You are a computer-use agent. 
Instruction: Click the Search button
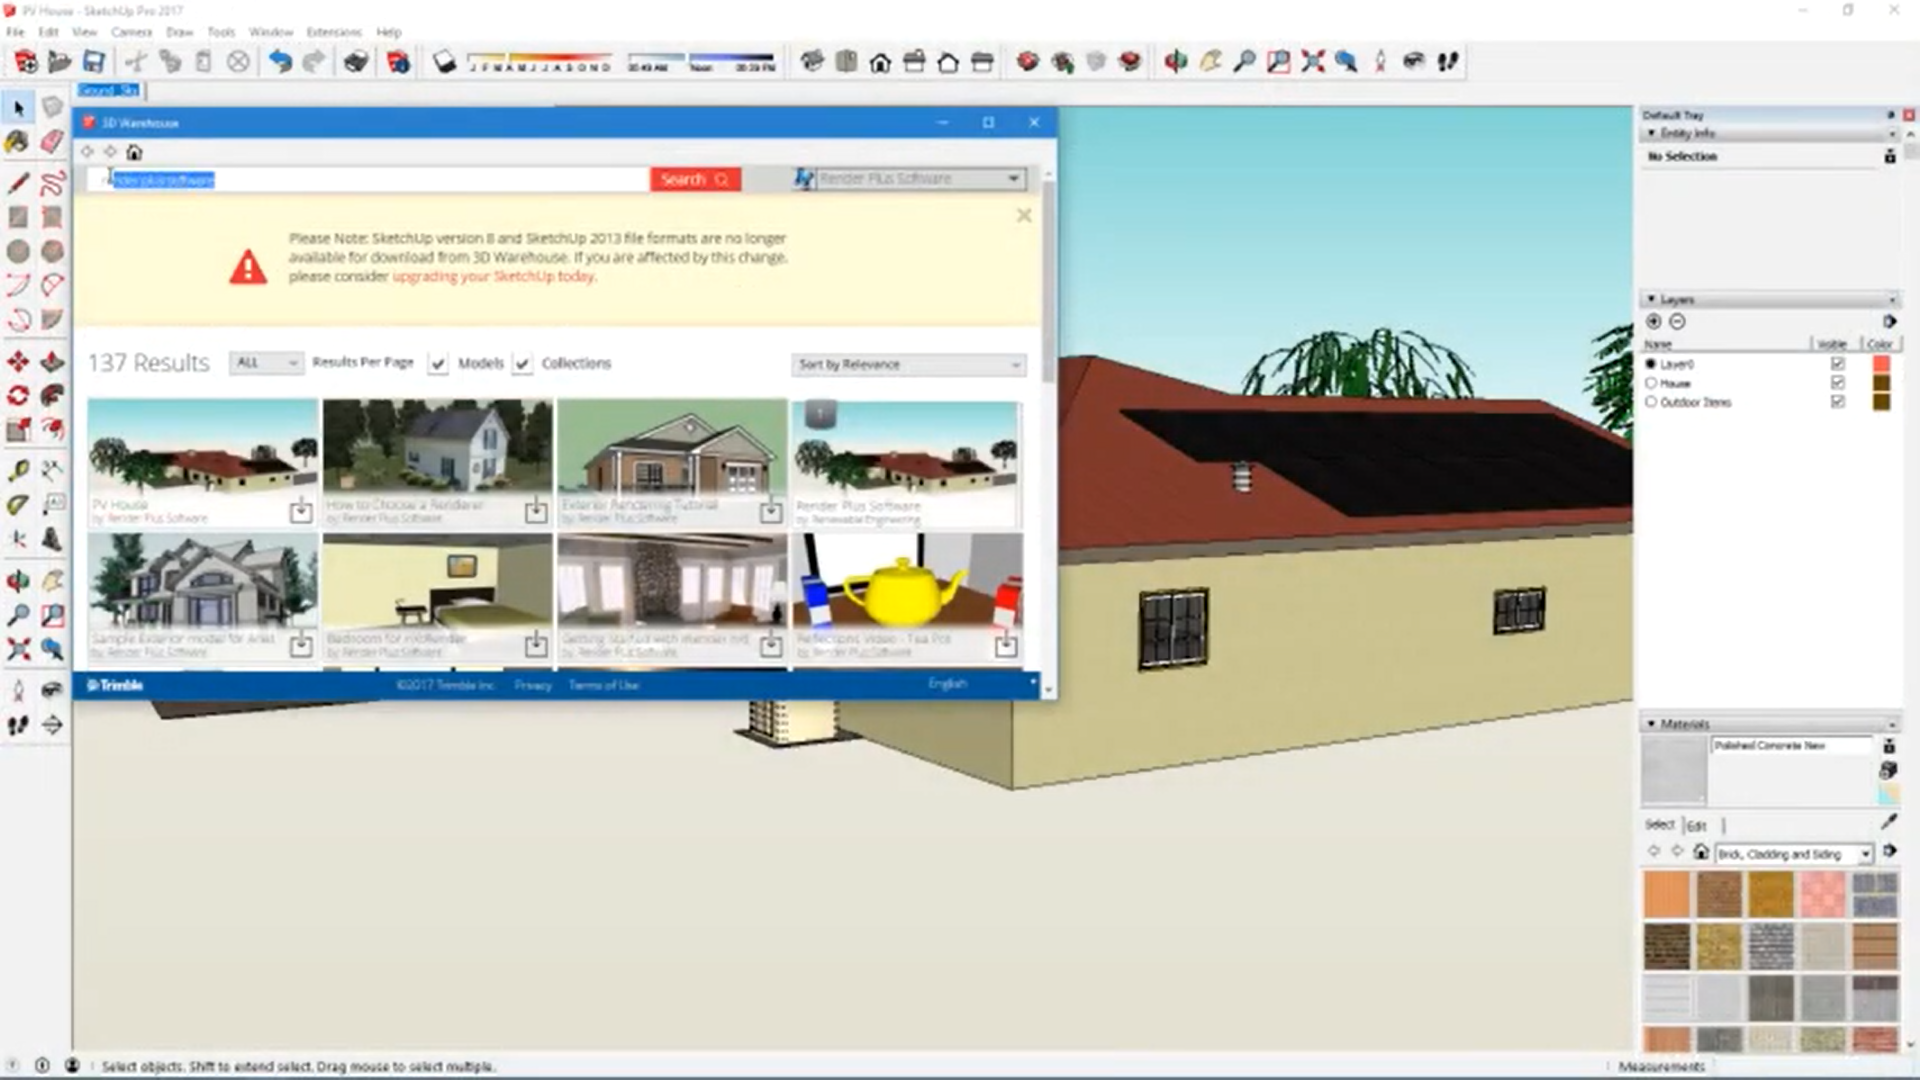click(x=694, y=178)
